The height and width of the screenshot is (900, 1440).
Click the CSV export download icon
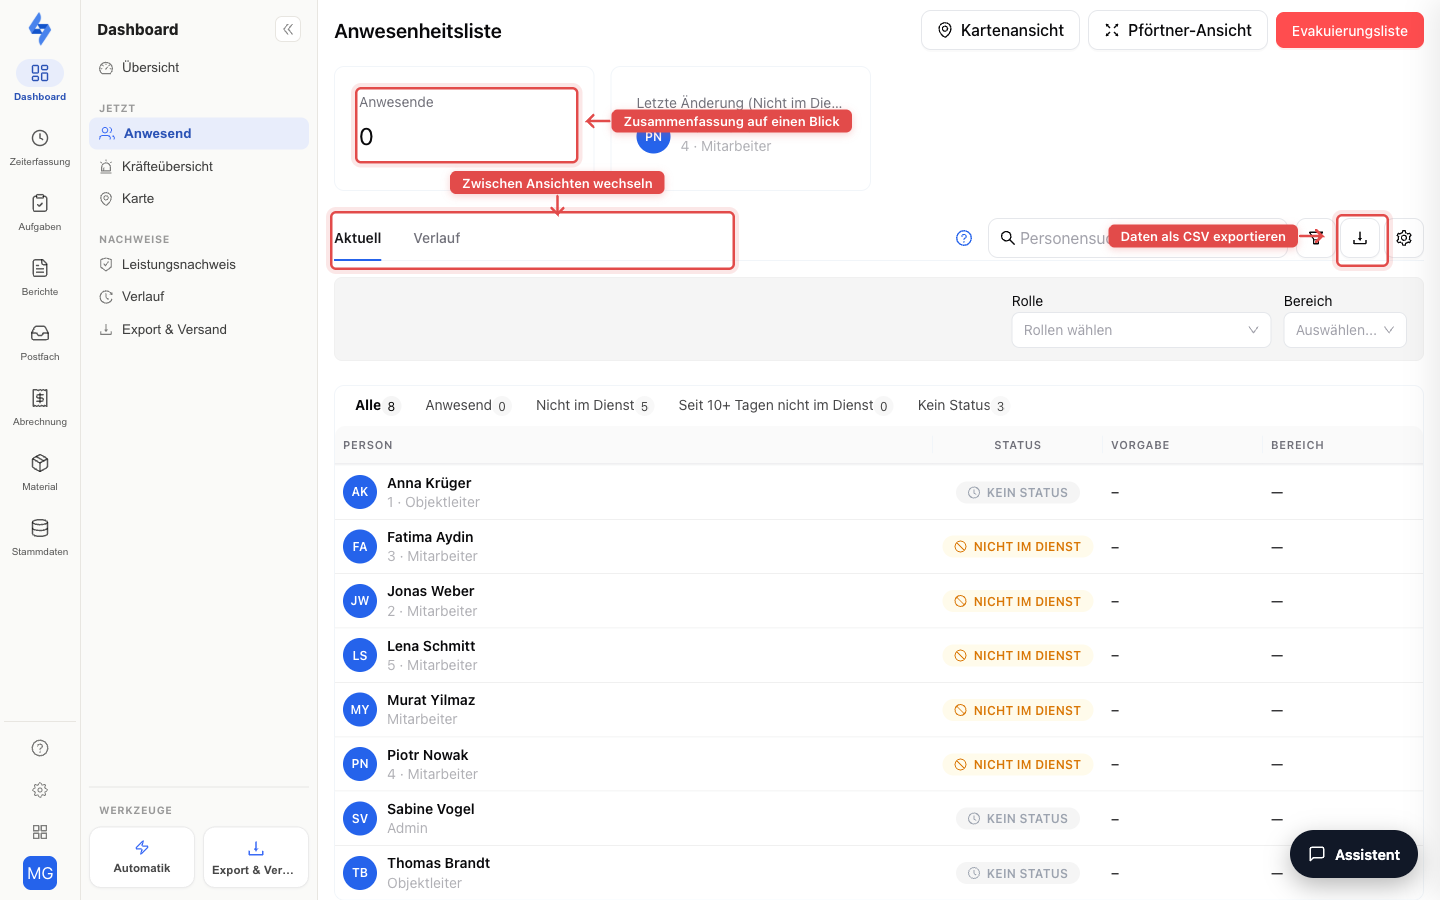1360,238
